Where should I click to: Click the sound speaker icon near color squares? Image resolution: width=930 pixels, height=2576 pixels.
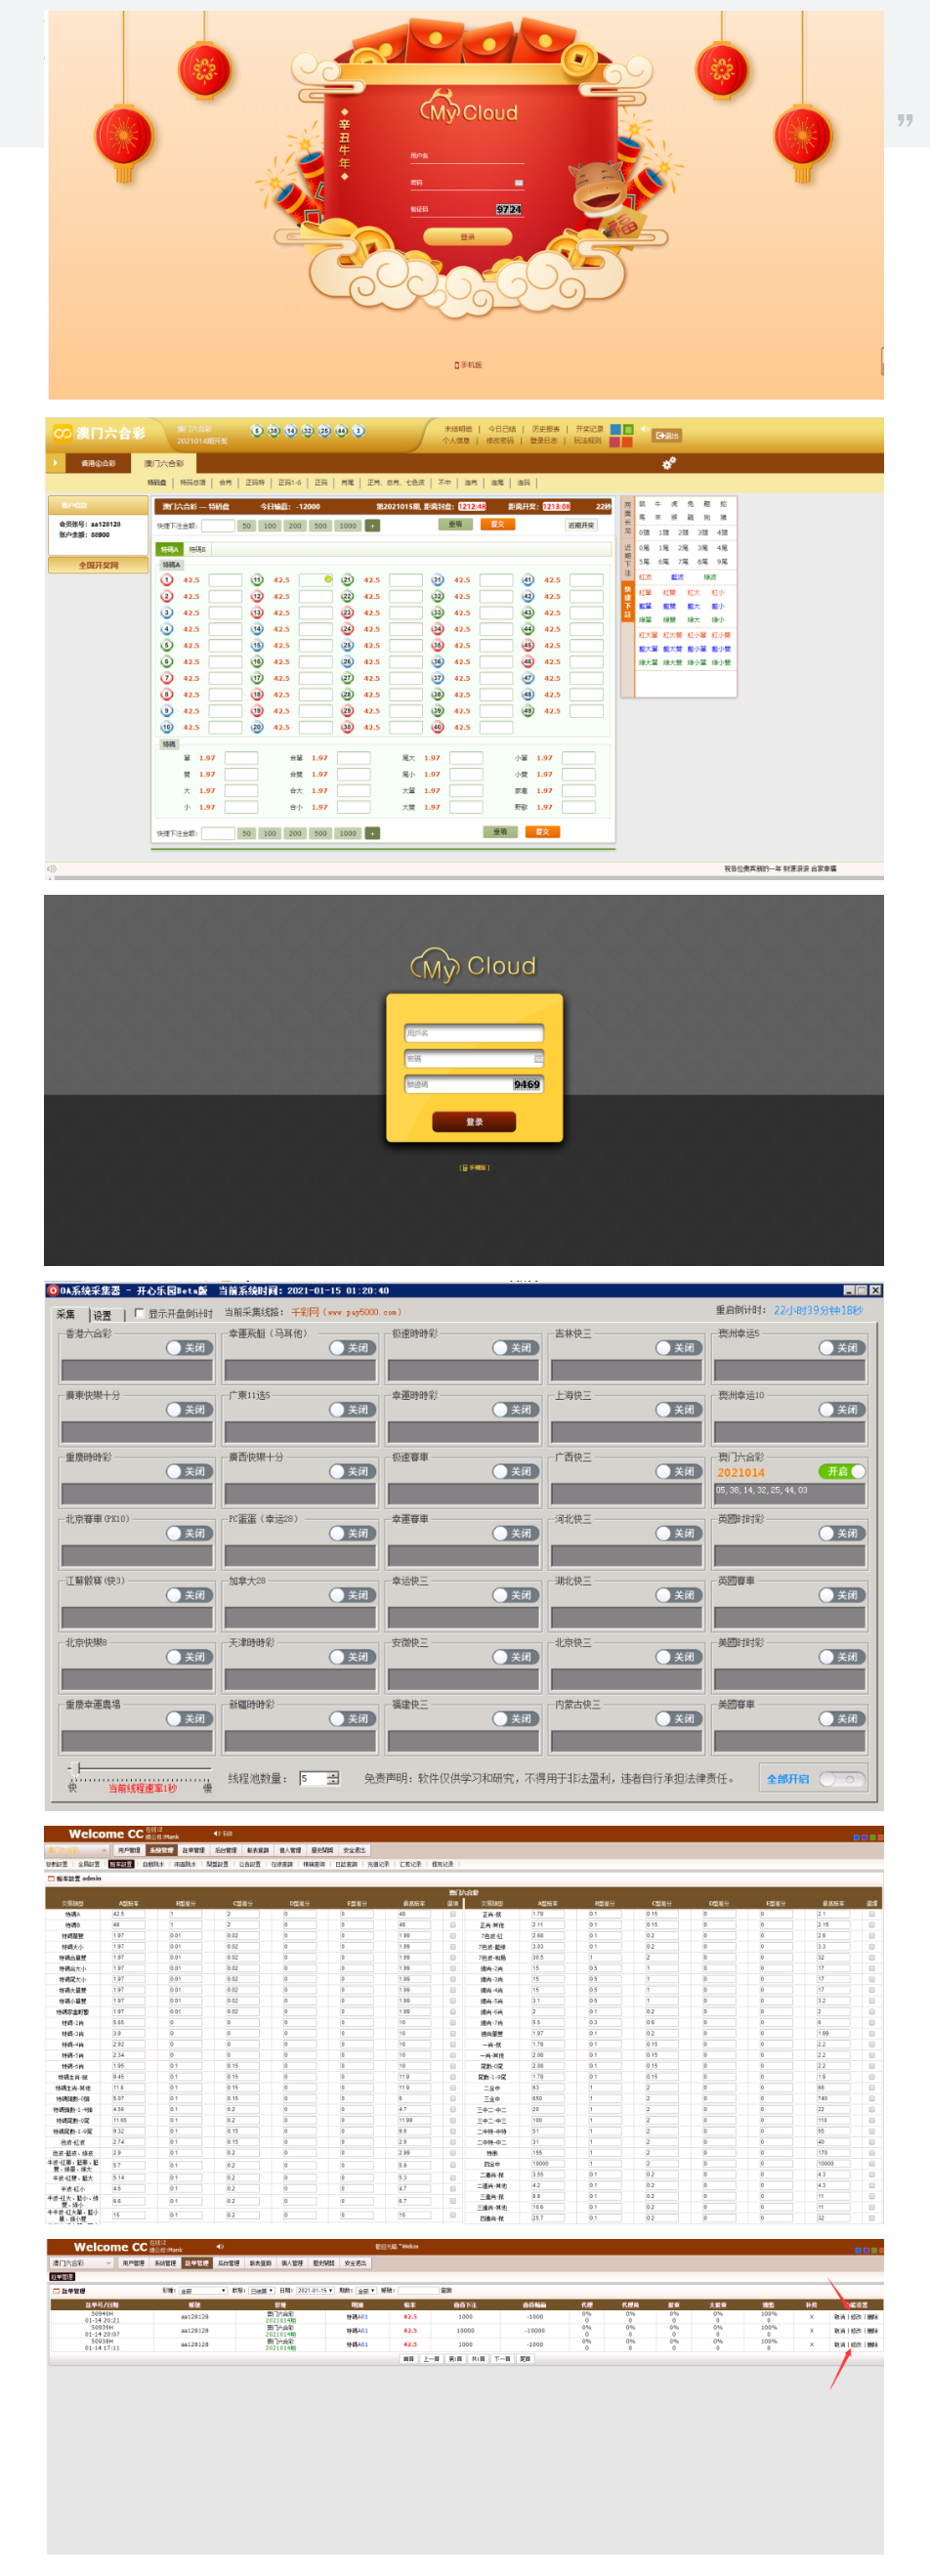pyautogui.click(x=644, y=429)
